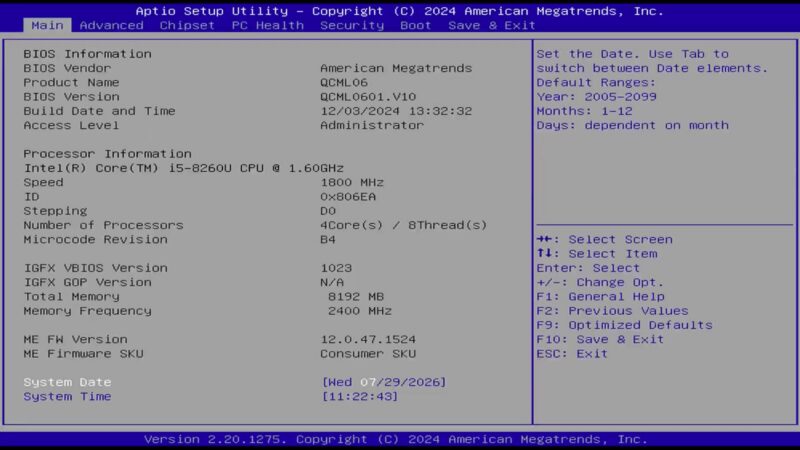
Task: Click the ESC: Exit hint
Action: coord(572,354)
